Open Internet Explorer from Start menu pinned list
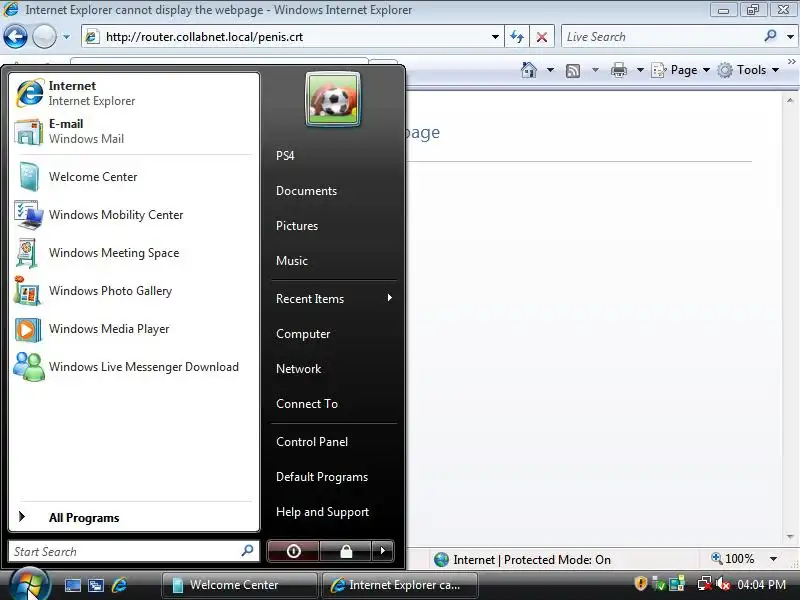This screenshot has height=600, width=800. [x=134, y=93]
